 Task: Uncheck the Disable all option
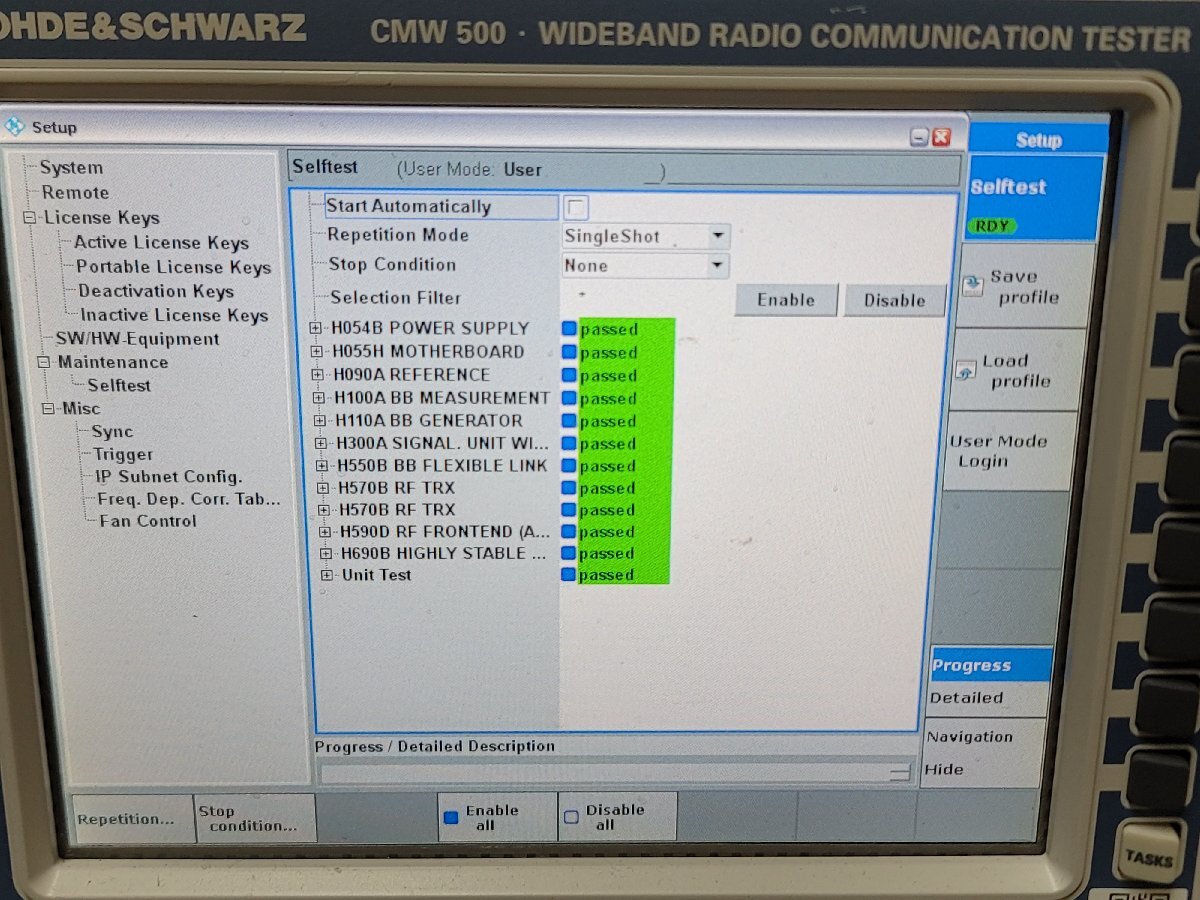click(x=571, y=818)
